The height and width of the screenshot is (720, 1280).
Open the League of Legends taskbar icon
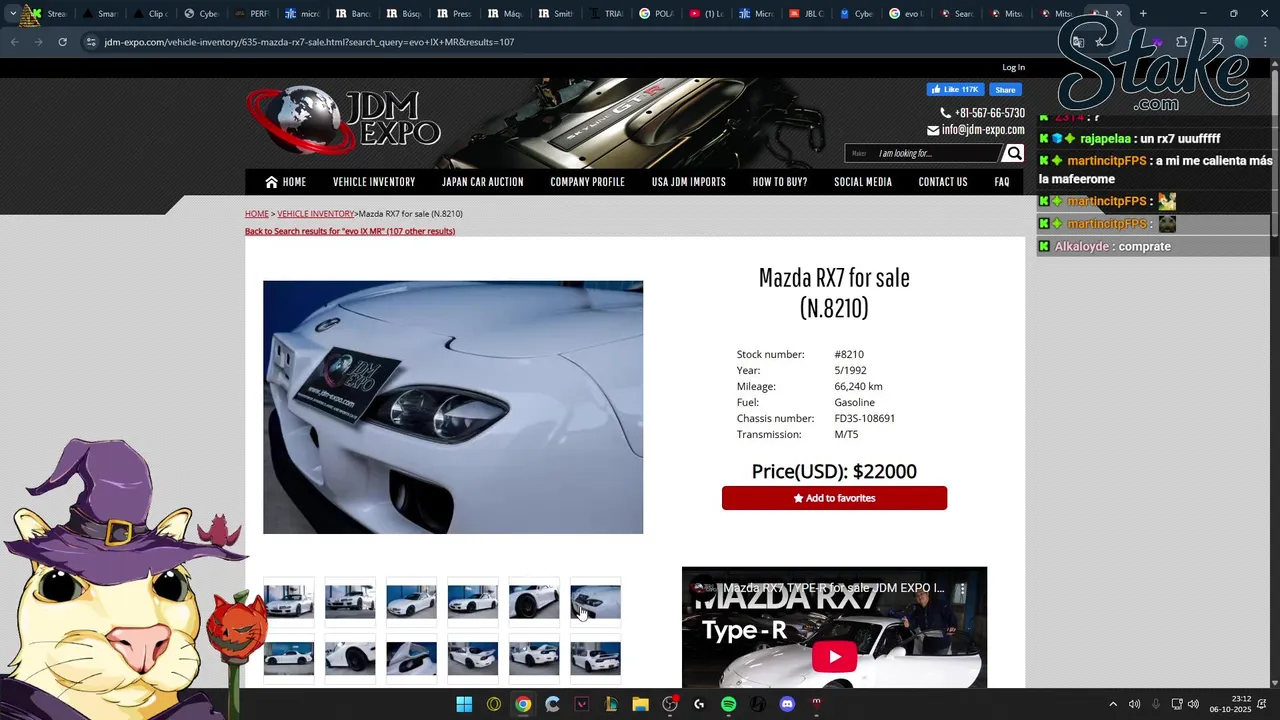tap(611, 704)
